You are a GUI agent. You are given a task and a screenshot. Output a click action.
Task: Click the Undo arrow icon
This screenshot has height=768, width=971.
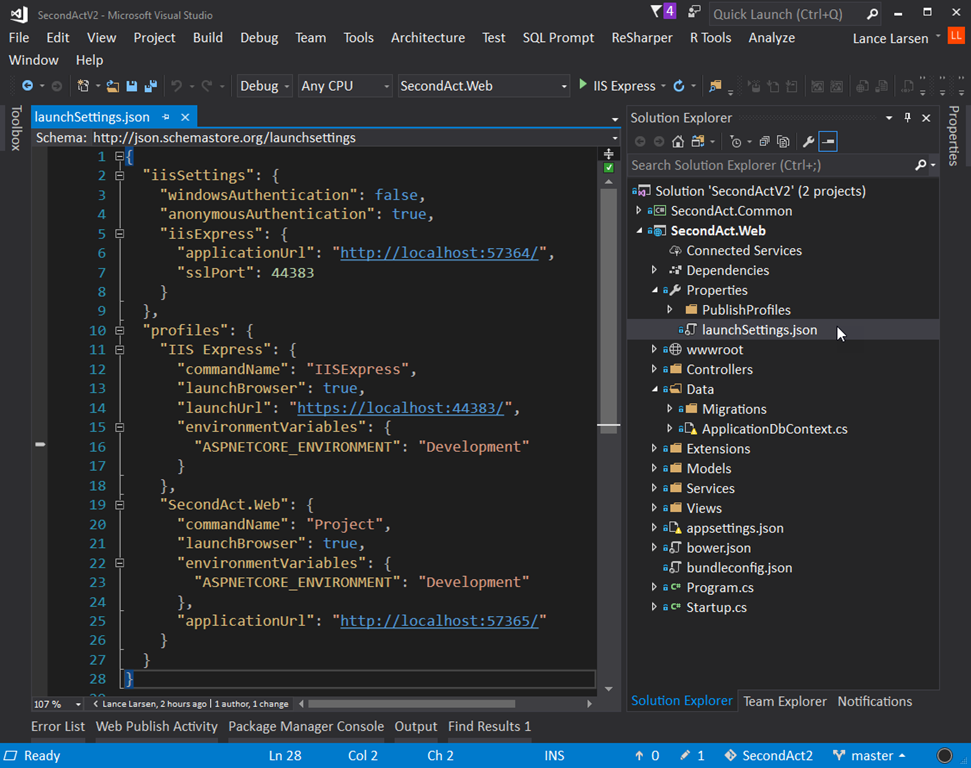click(x=176, y=86)
